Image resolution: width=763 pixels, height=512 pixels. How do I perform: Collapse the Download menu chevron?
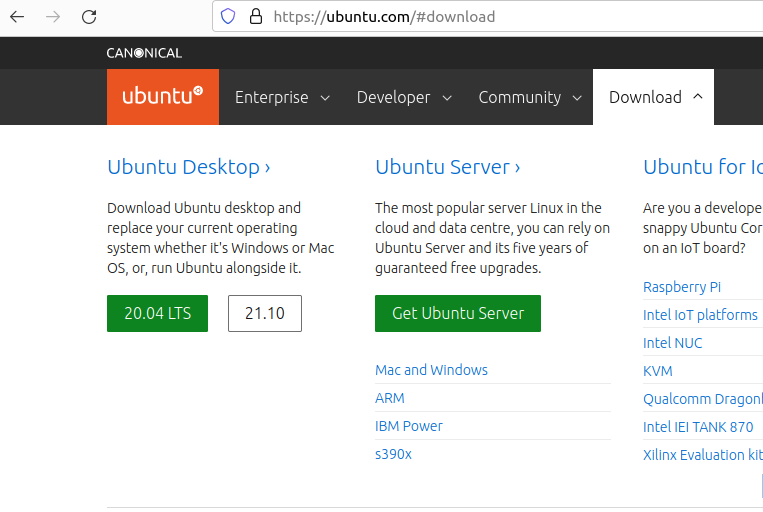[x=698, y=96]
